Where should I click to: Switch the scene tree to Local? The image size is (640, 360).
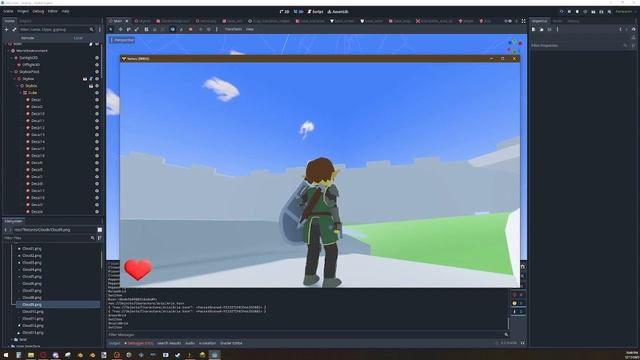pos(78,38)
